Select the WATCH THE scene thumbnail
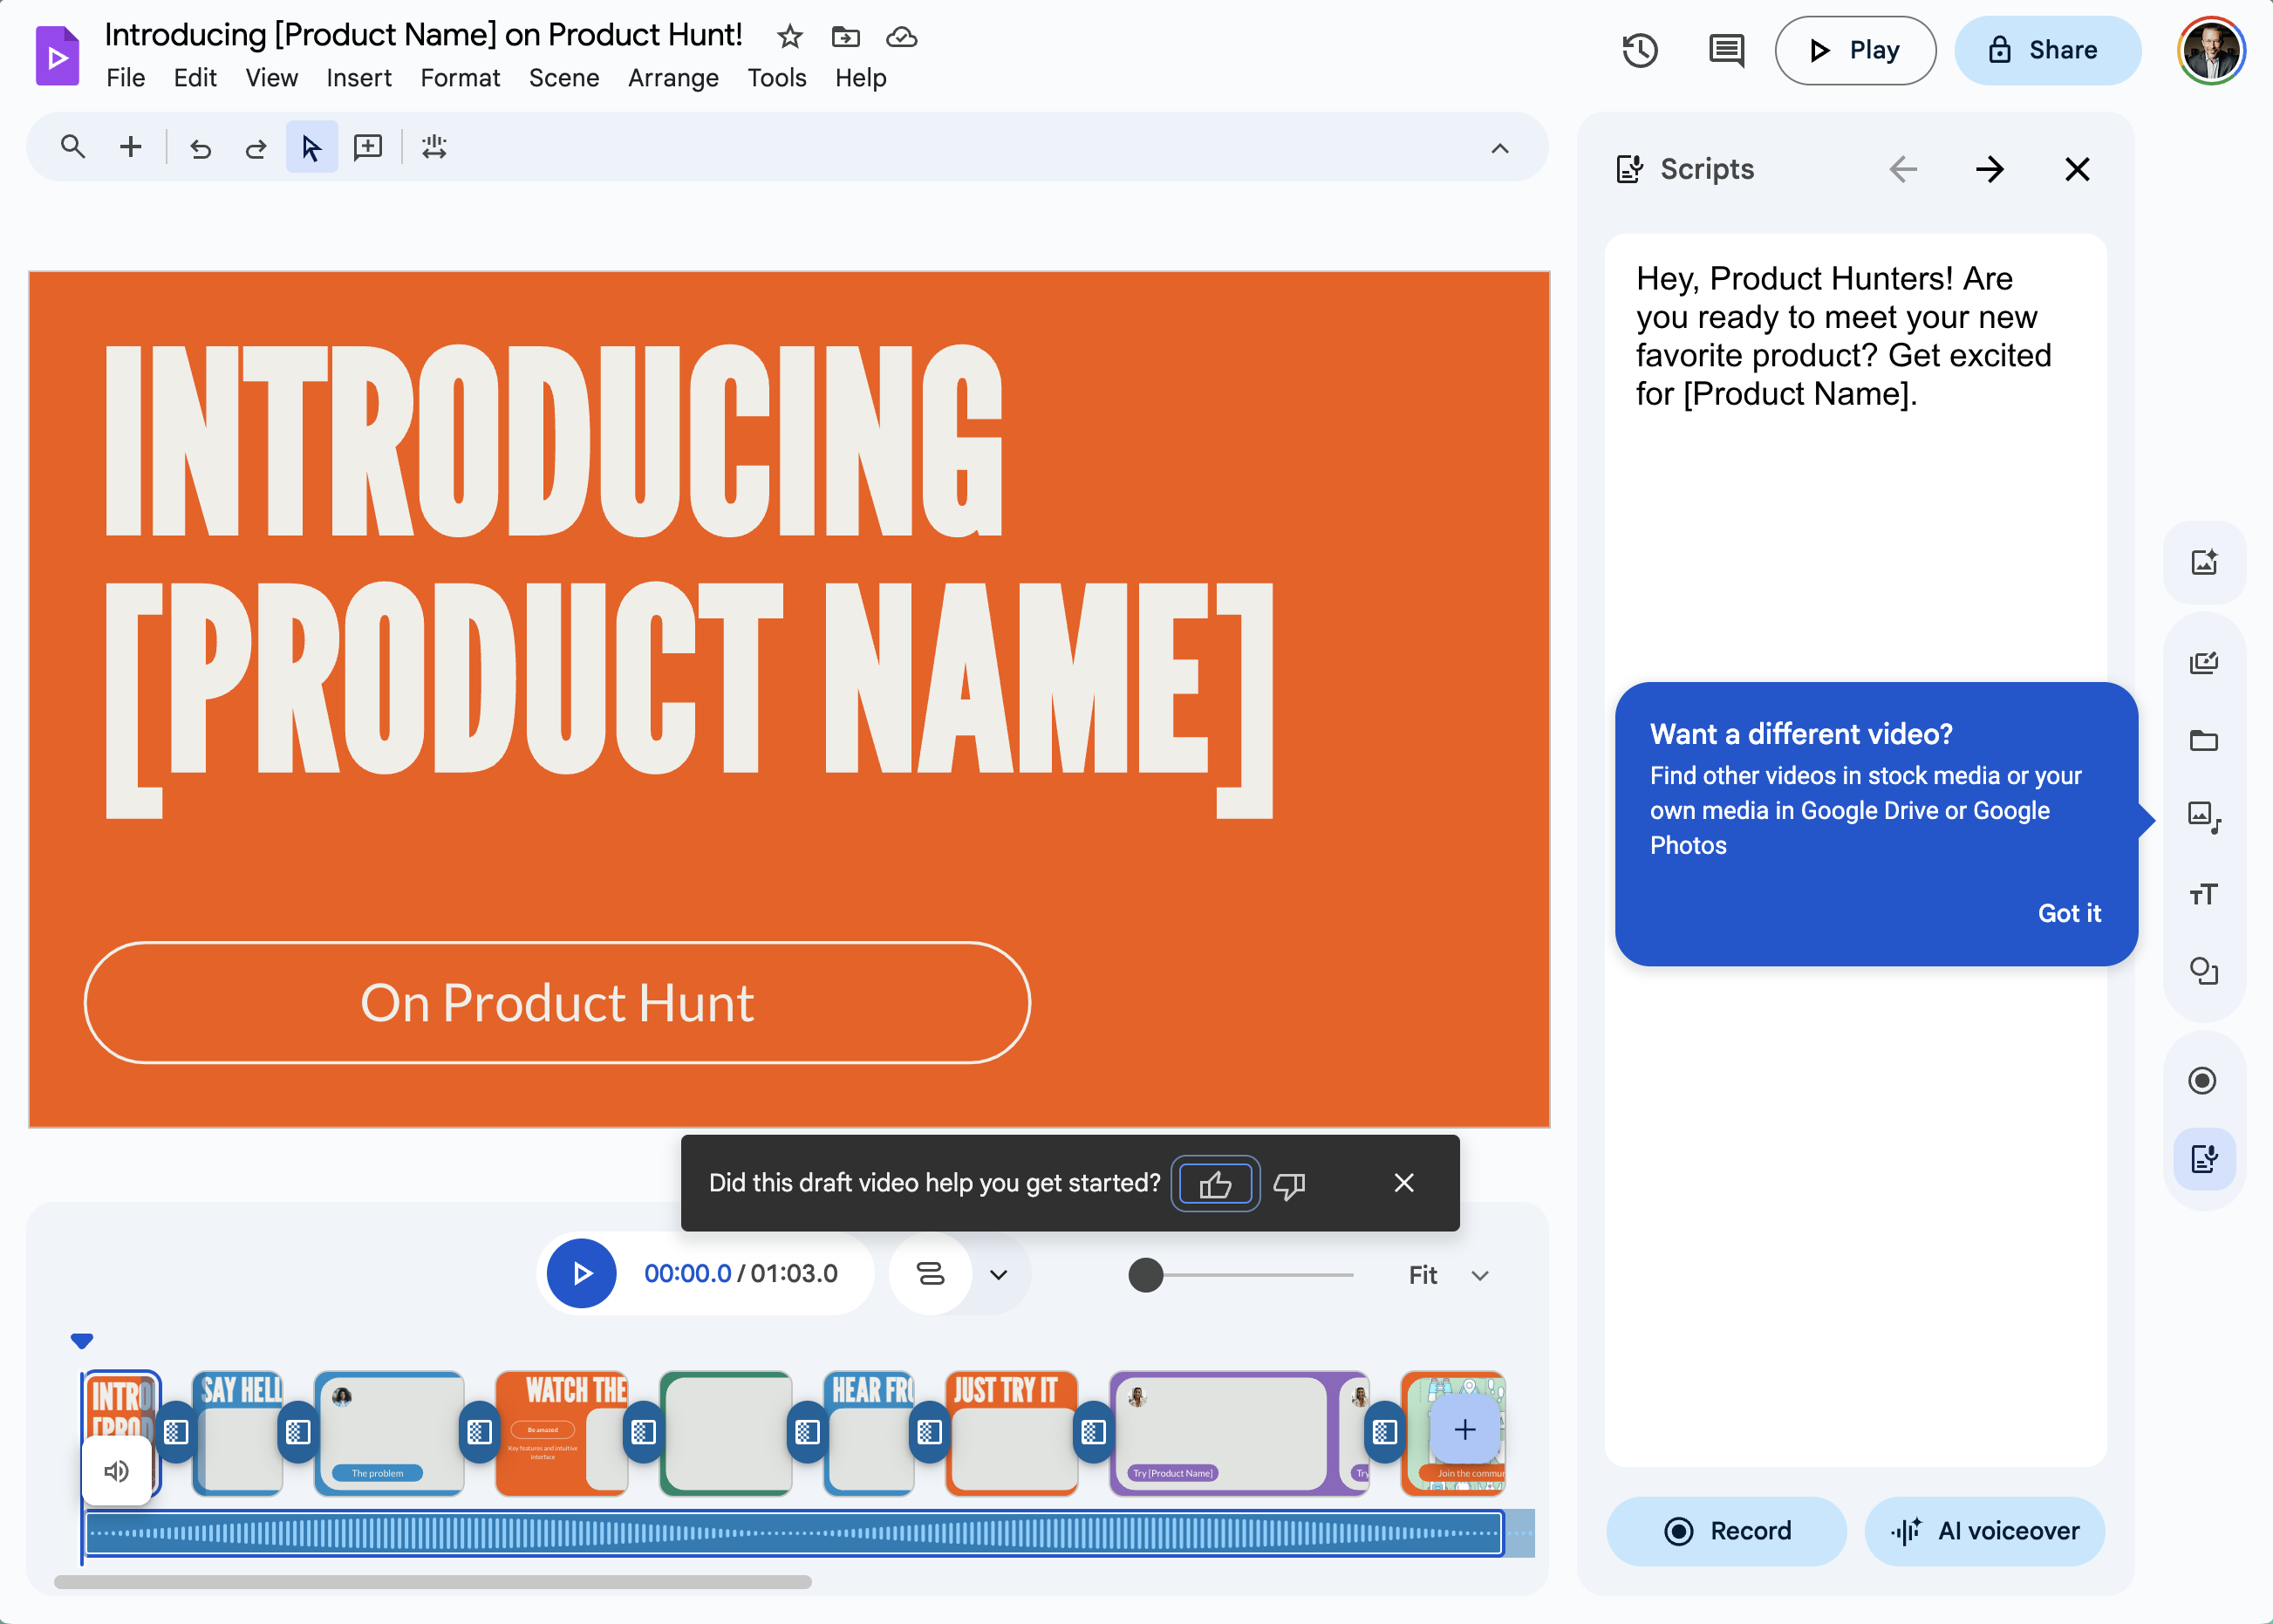Screen dimensions: 2273x1624 [x=561, y=1433]
